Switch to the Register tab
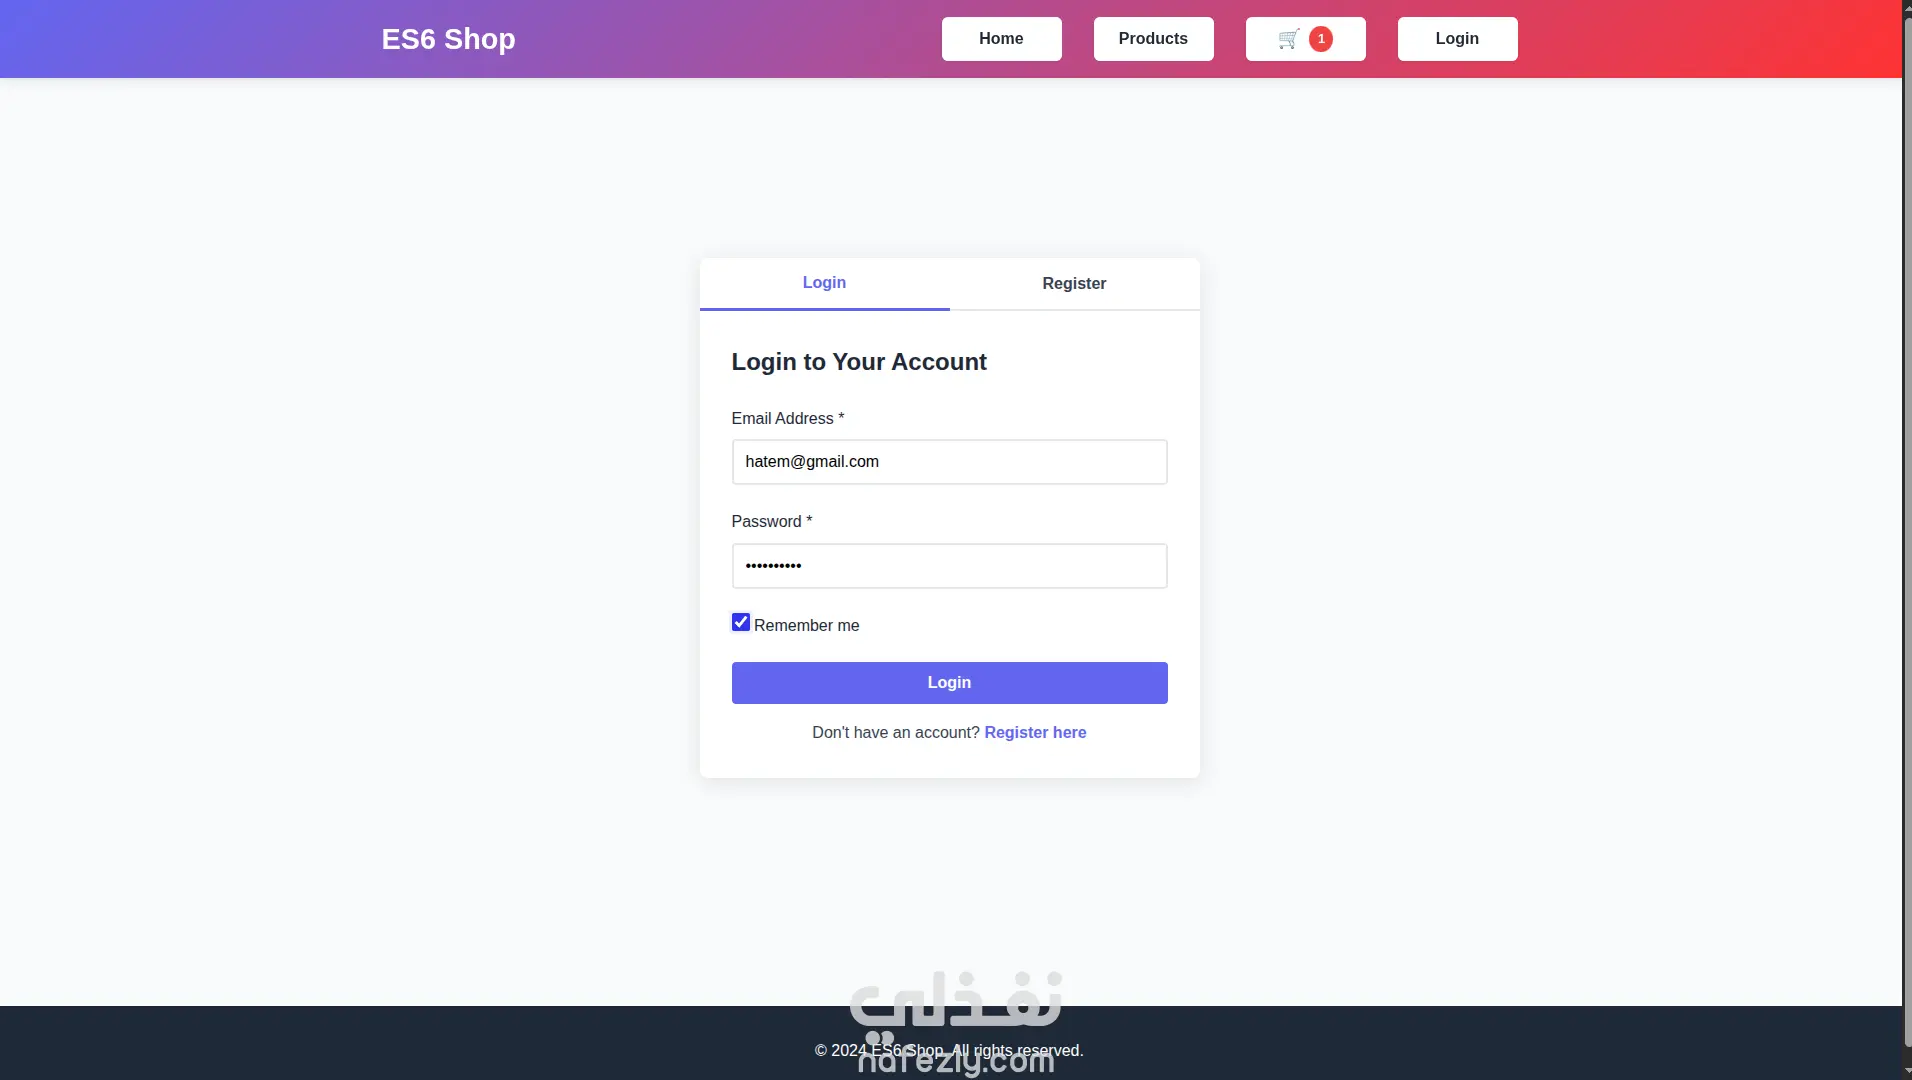Image resolution: width=1912 pixels, height=1080 pixels. pyautogui.click(x=1074, y=284)
